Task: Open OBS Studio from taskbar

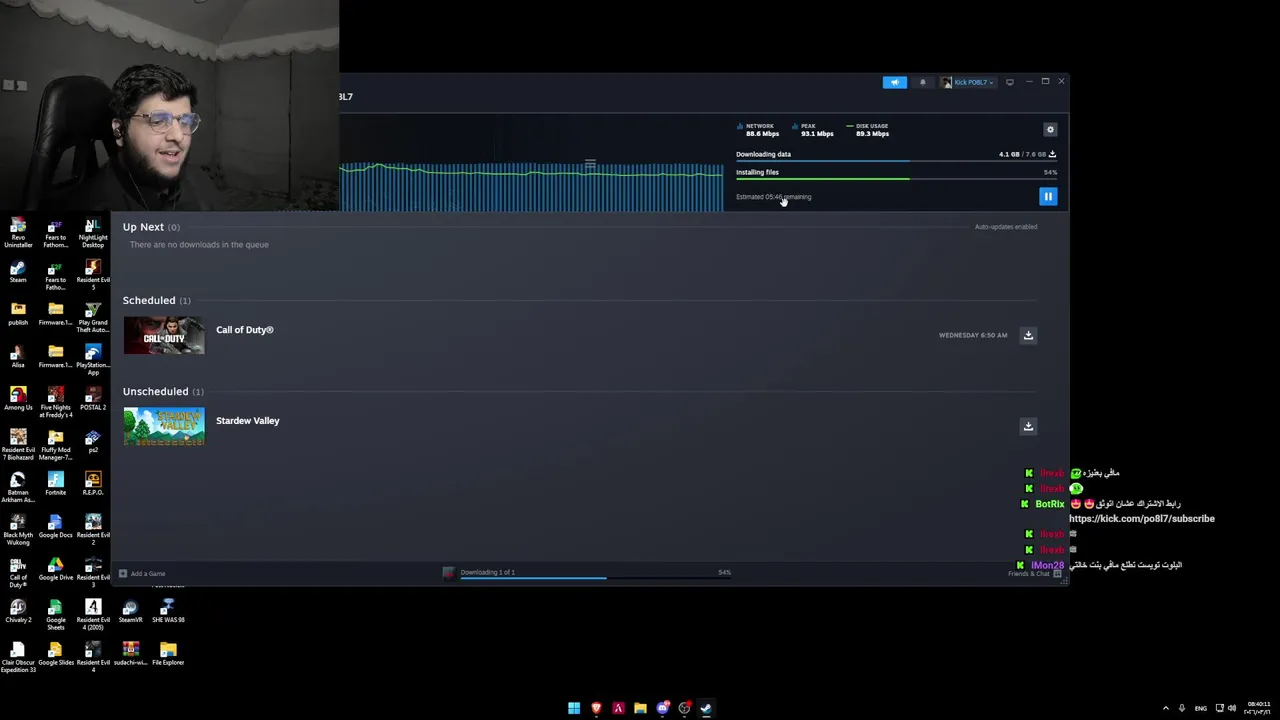Action: [684, 708]
